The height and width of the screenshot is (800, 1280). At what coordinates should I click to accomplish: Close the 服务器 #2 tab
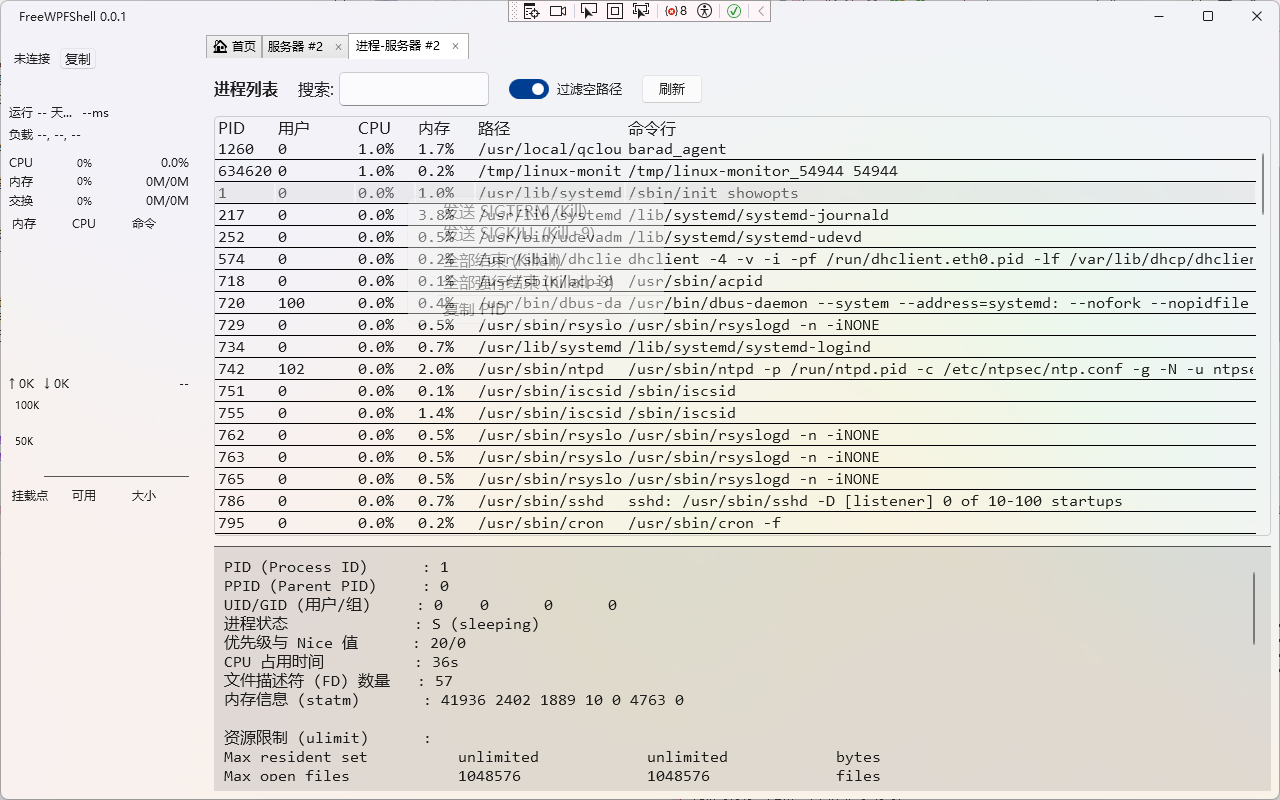click(x=338, y=46)
